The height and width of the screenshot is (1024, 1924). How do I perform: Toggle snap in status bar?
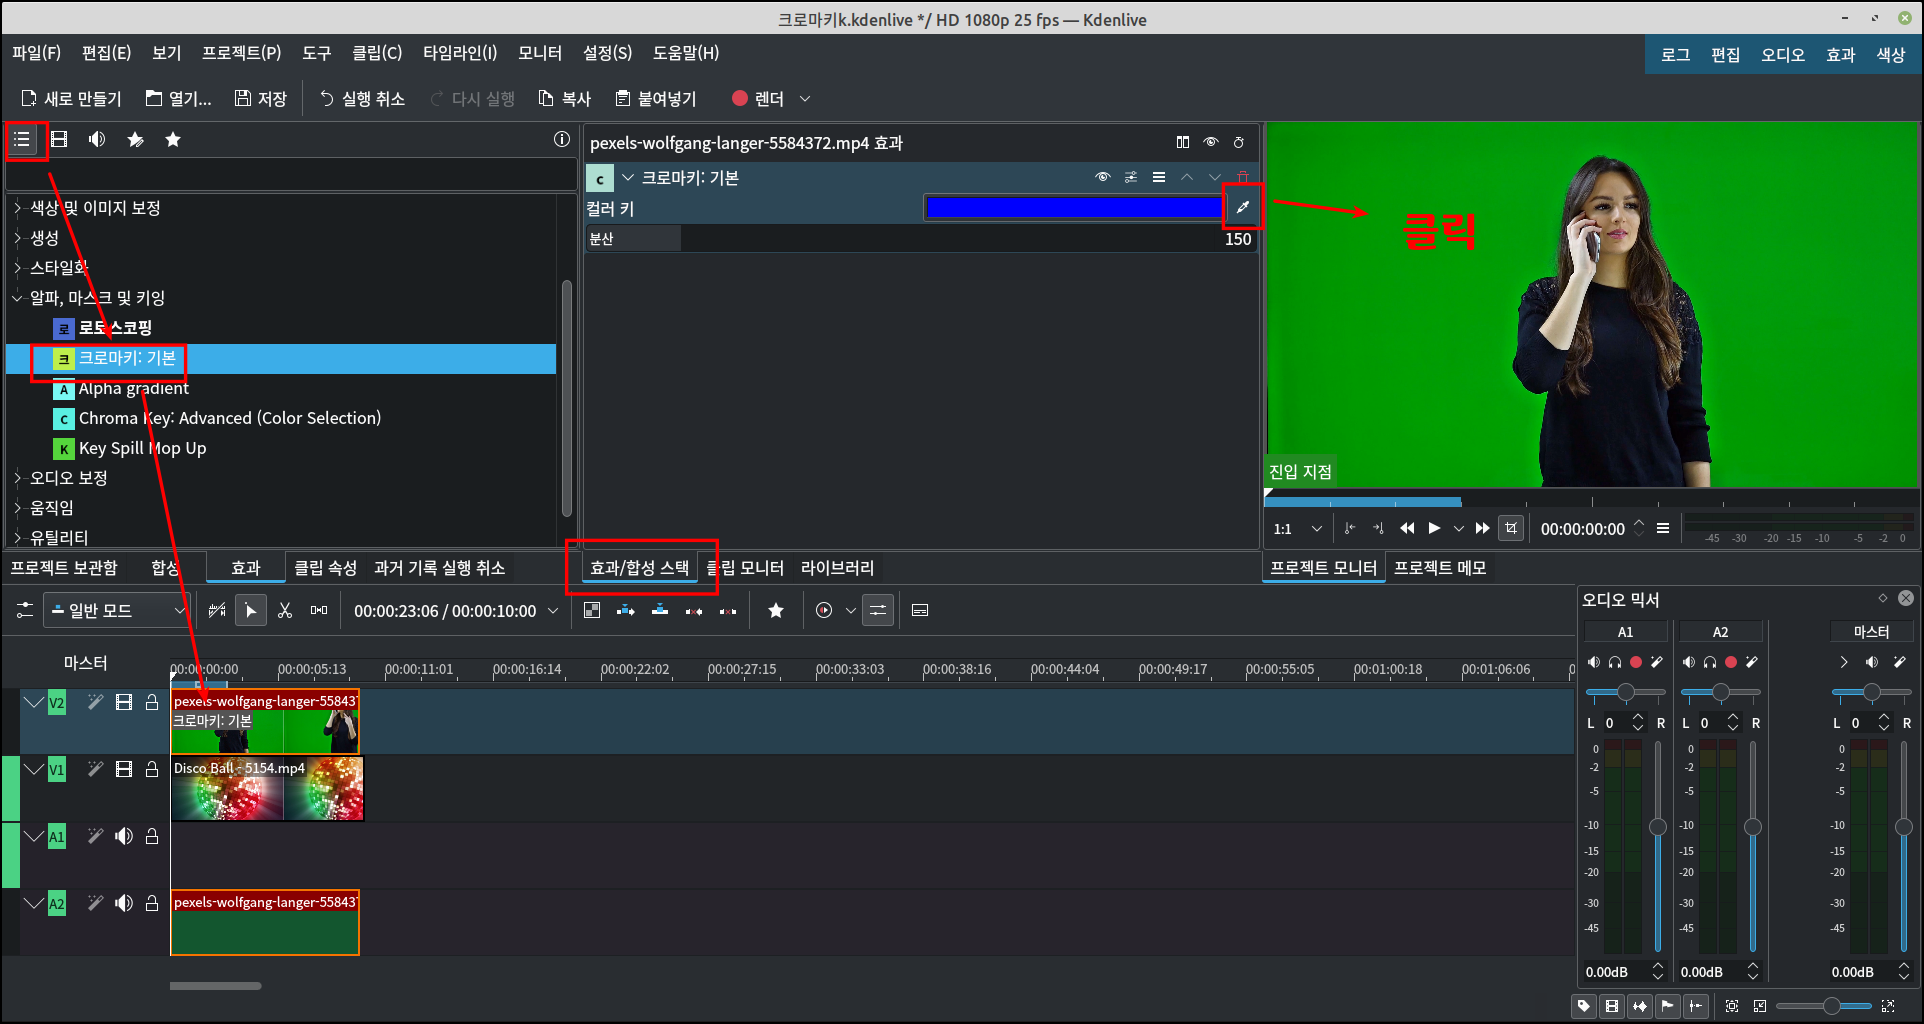pos(1696,1006)
